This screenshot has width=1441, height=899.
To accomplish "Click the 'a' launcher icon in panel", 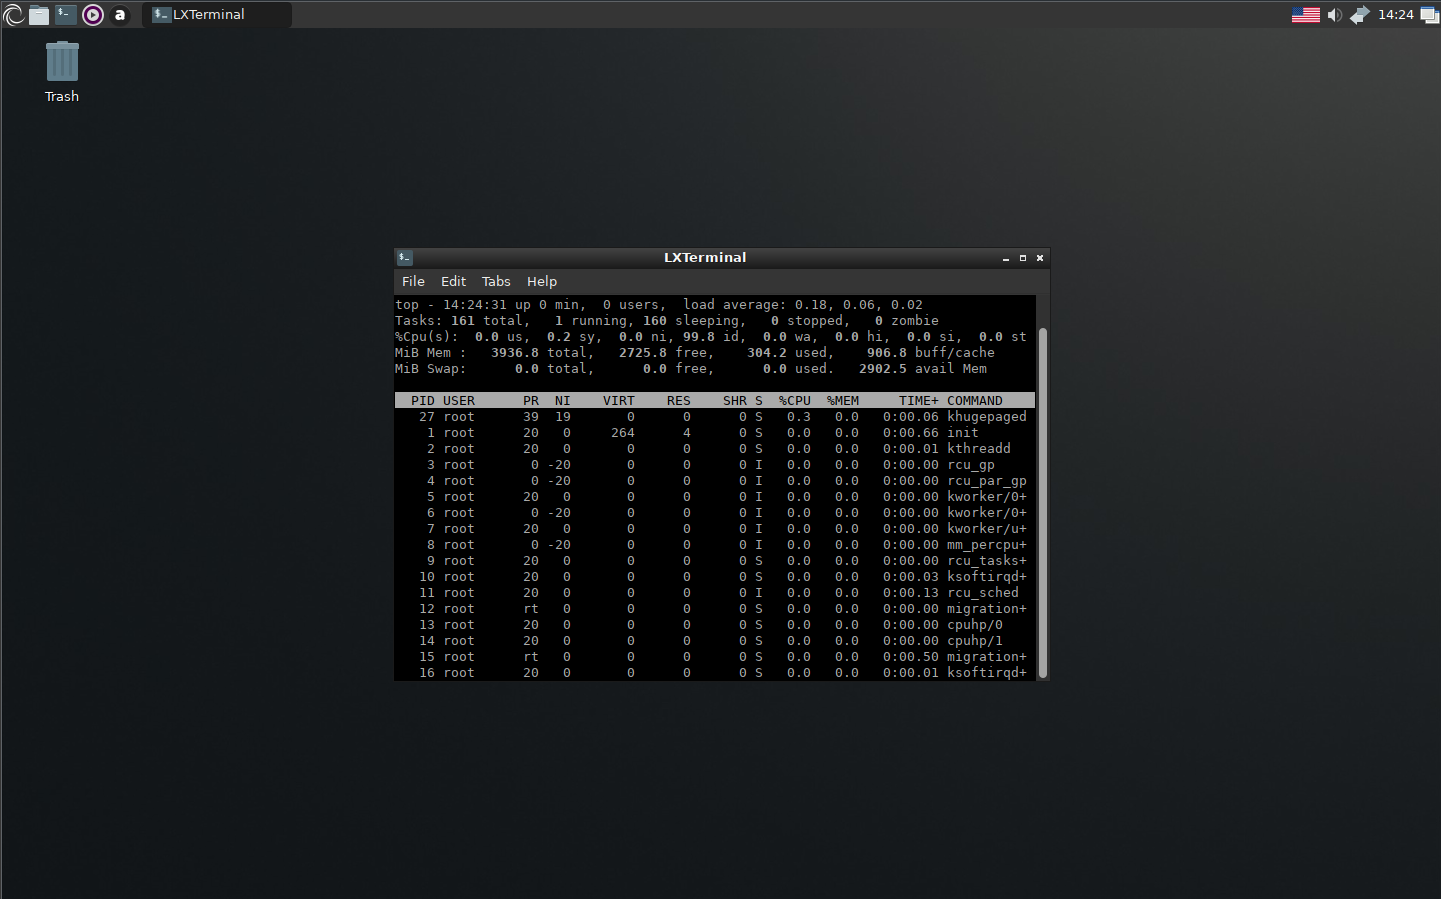I will coord(120,14).
